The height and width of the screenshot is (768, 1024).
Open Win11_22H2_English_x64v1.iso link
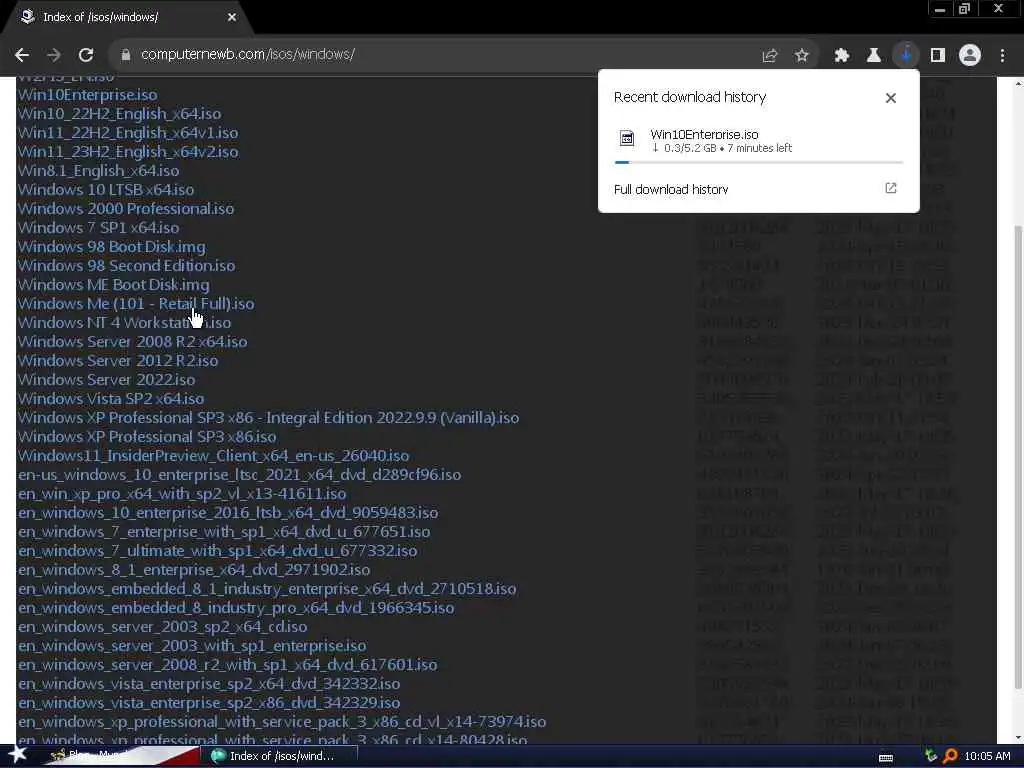128,133
